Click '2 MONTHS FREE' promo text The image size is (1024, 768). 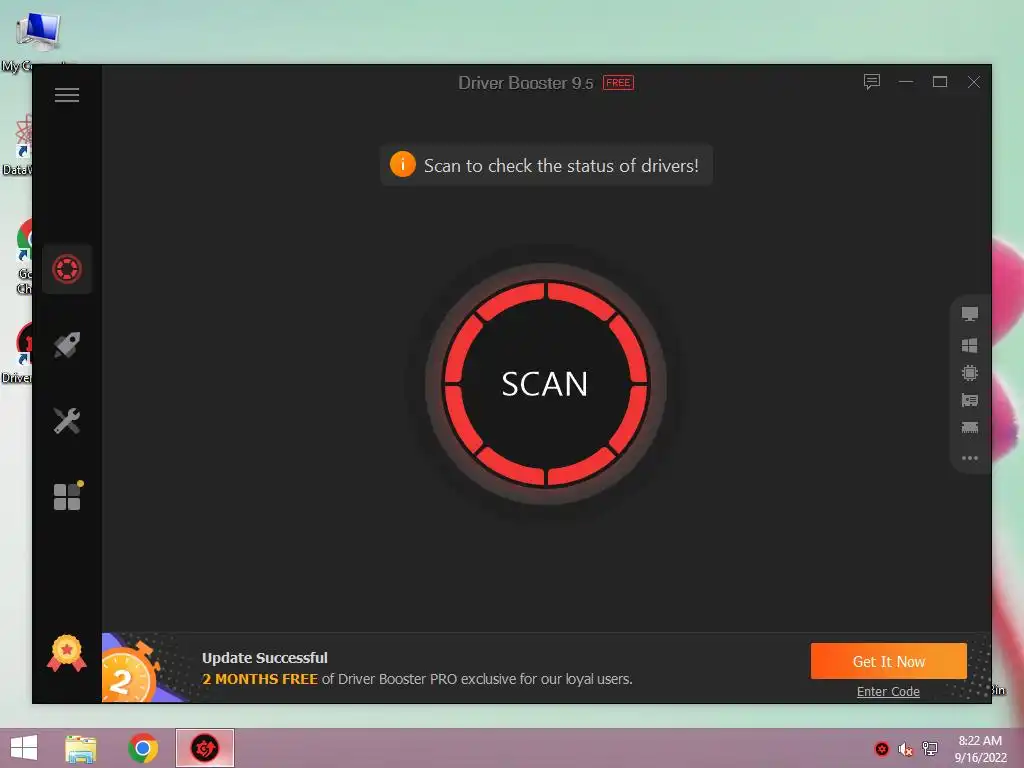tap(260, 679)
